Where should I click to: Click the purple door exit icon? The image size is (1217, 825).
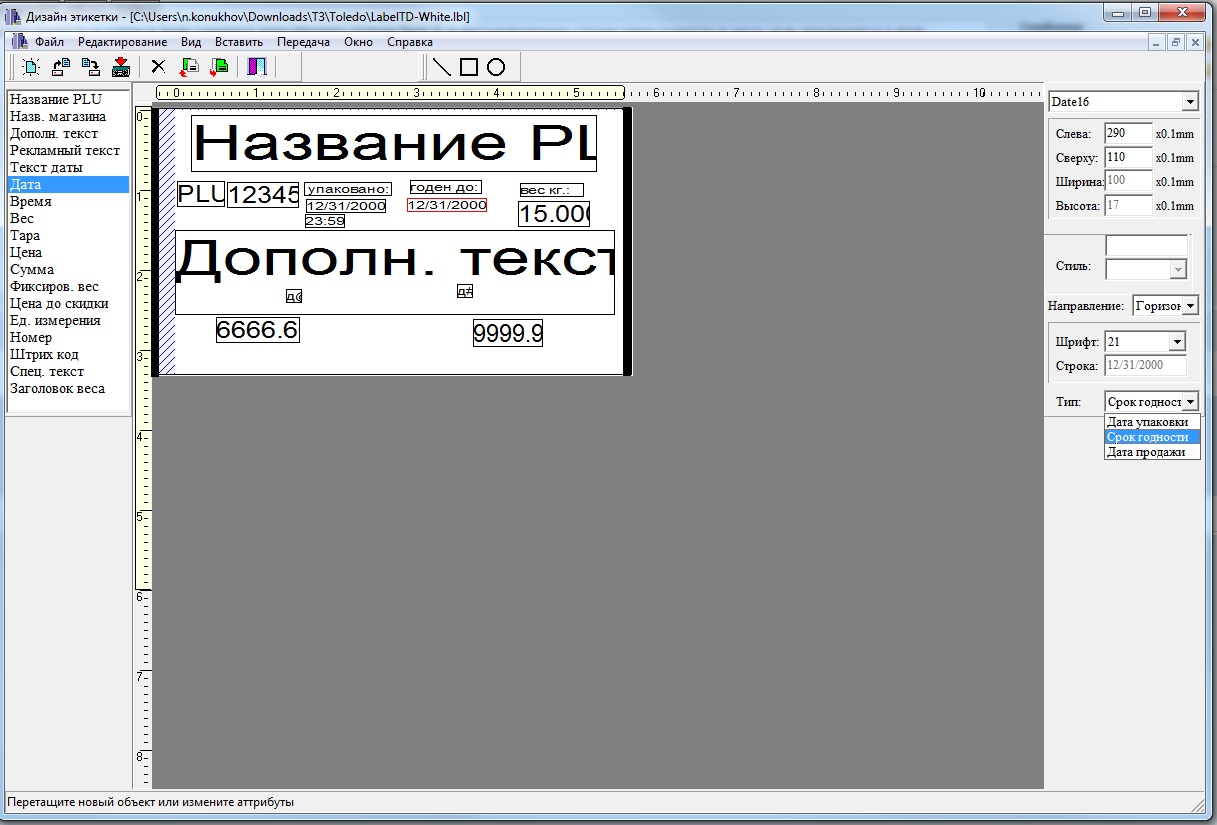click(257, 67)
